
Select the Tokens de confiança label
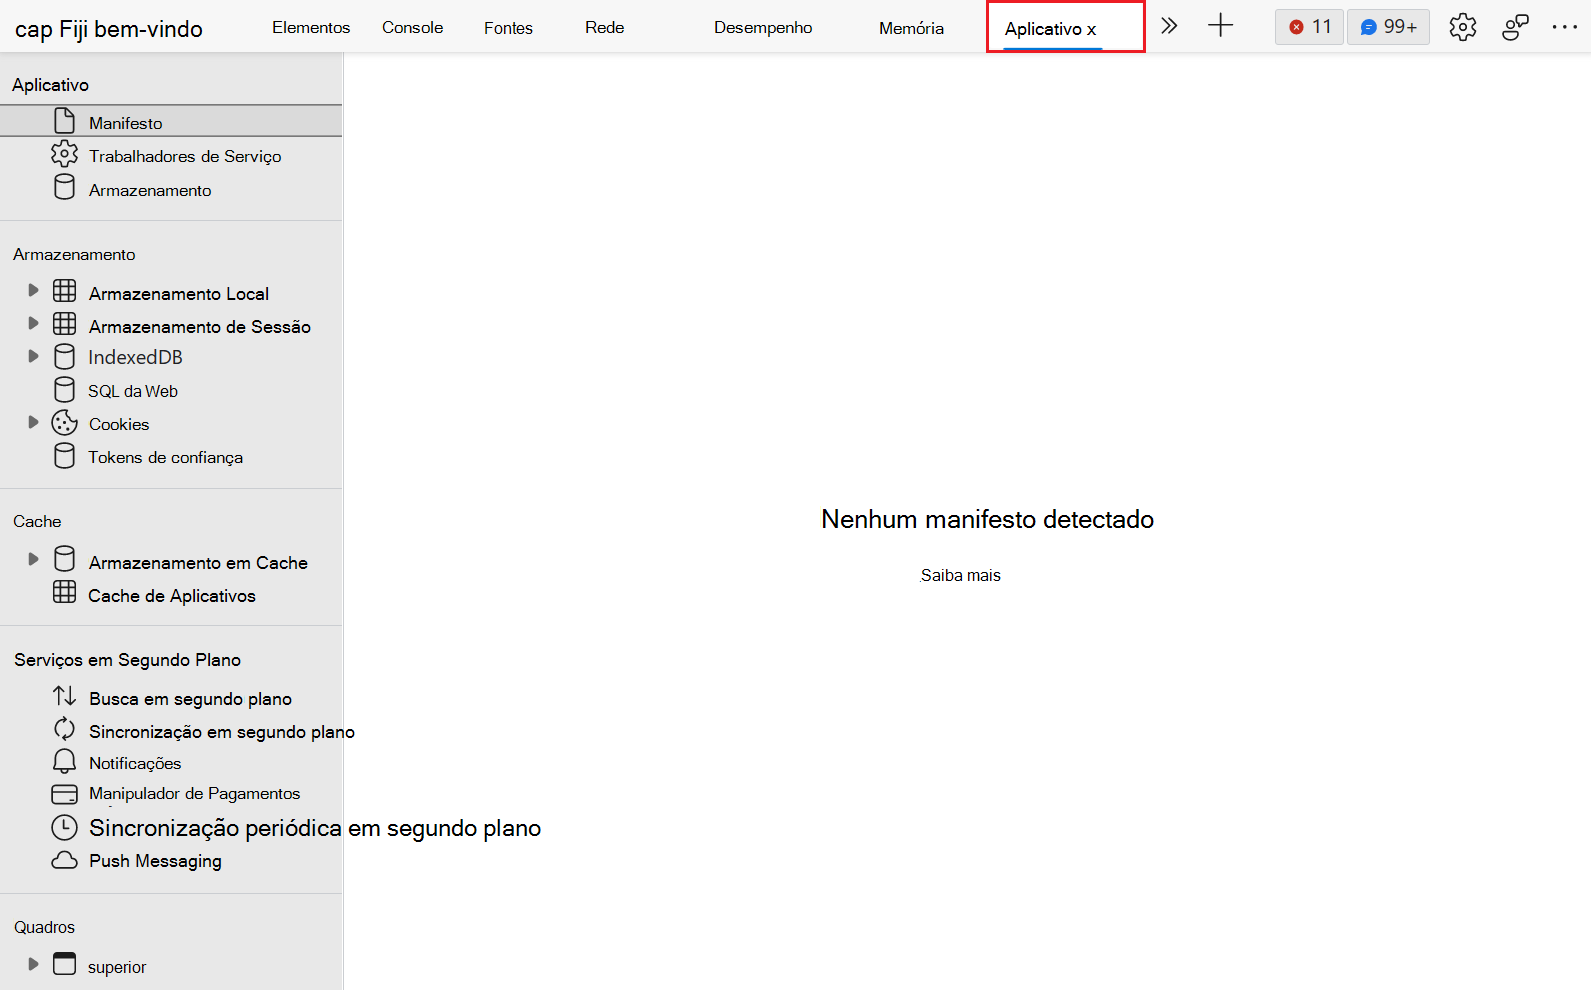tap(165, 457)
